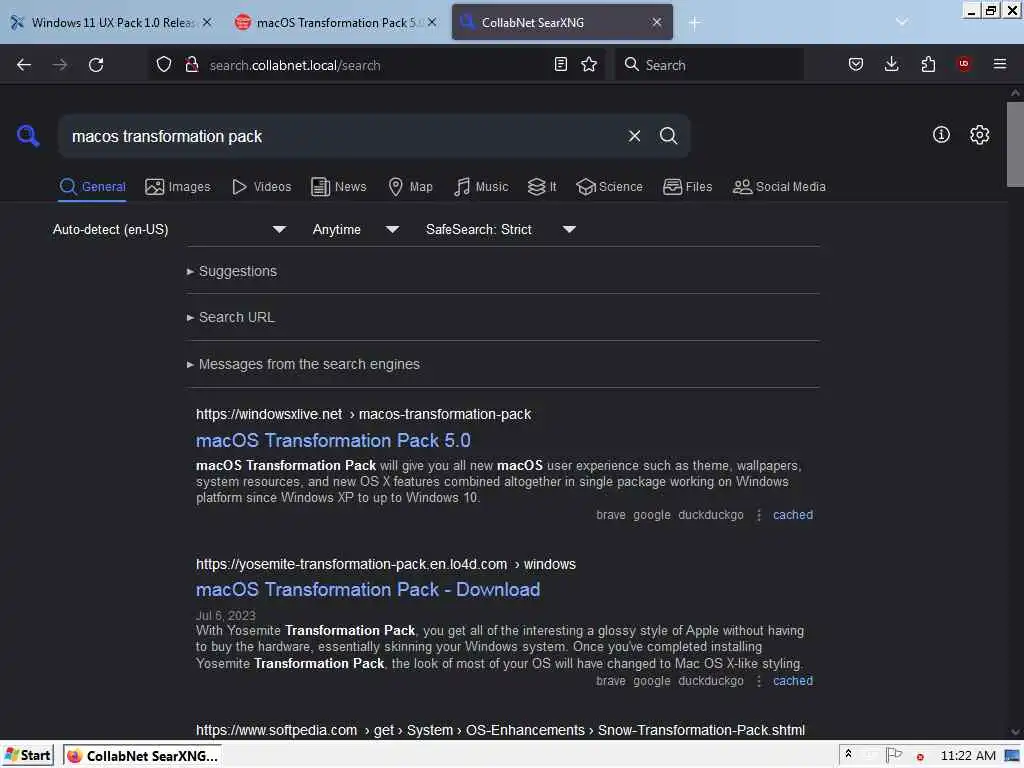Open the list all tabs chevron
The image size is (1024, 768).
coord(902,22)
